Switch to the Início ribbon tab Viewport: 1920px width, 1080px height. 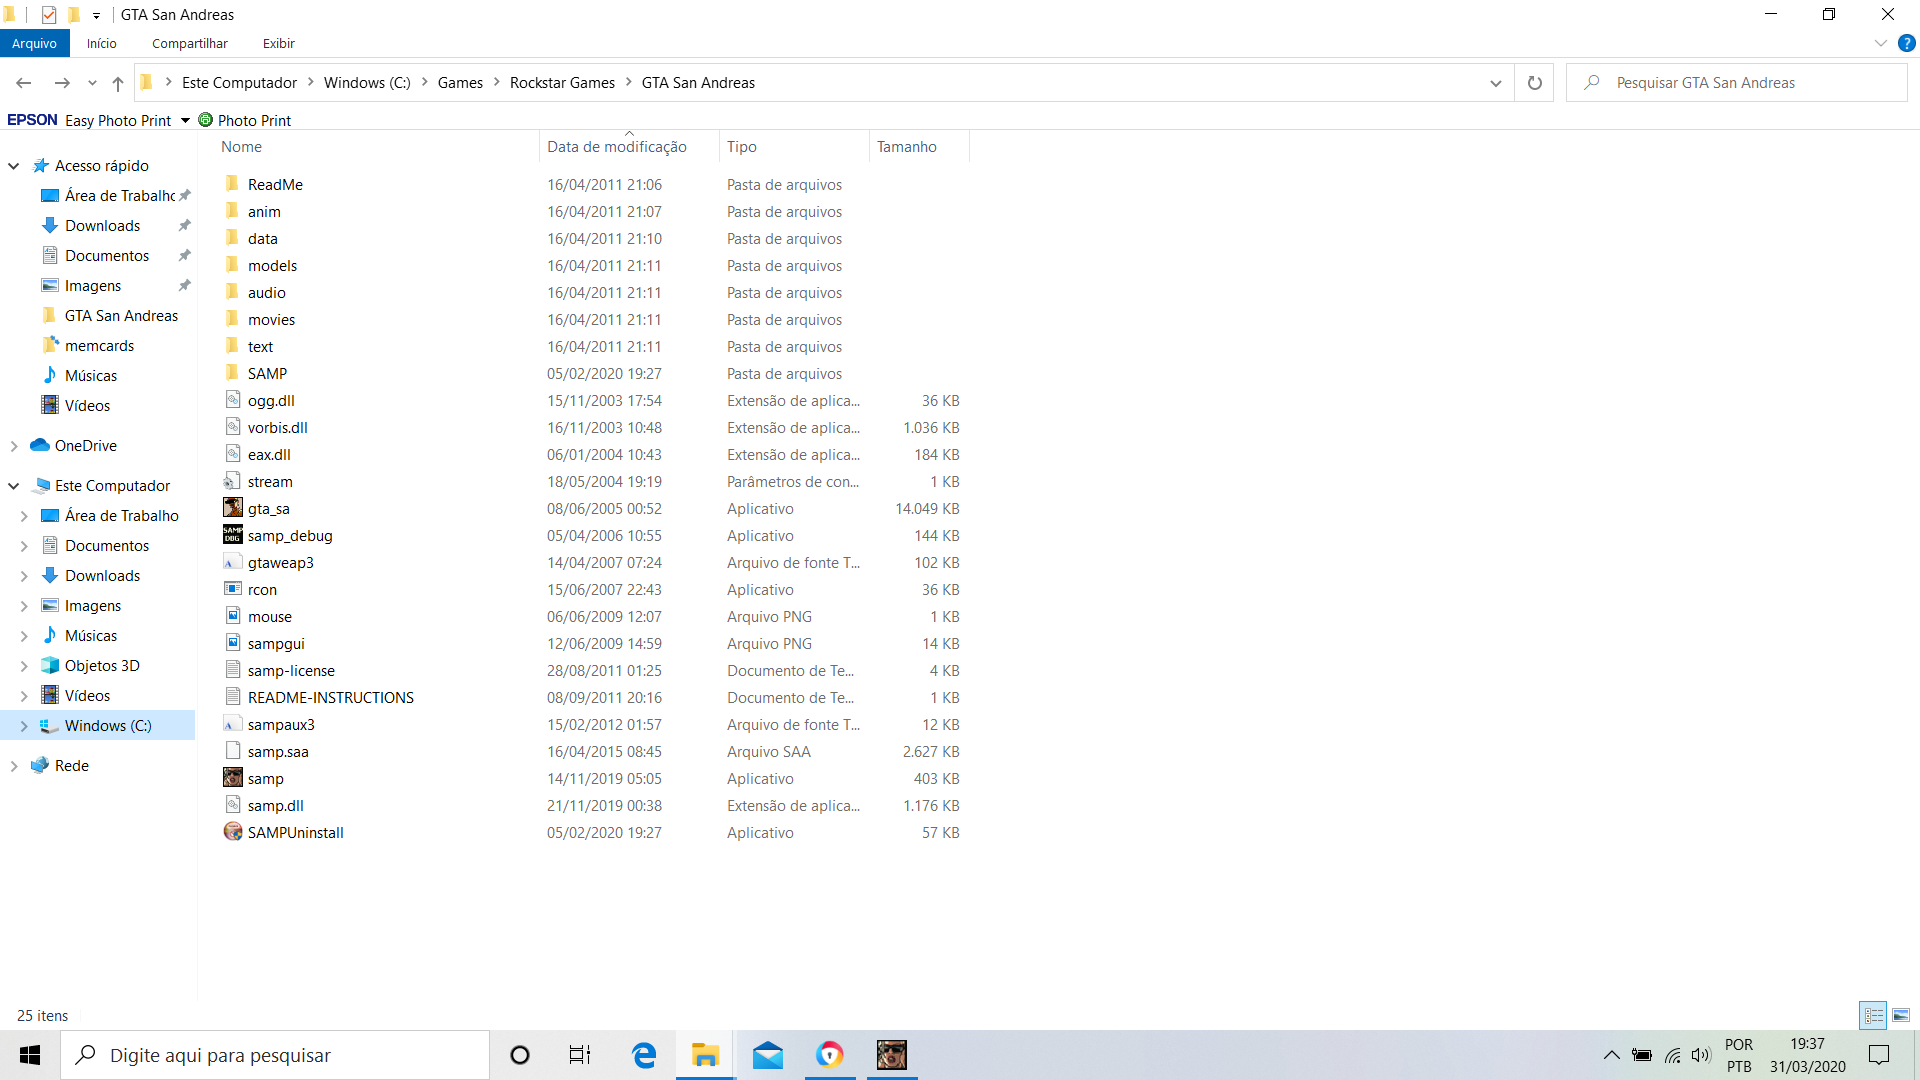[x=102, y=43]
